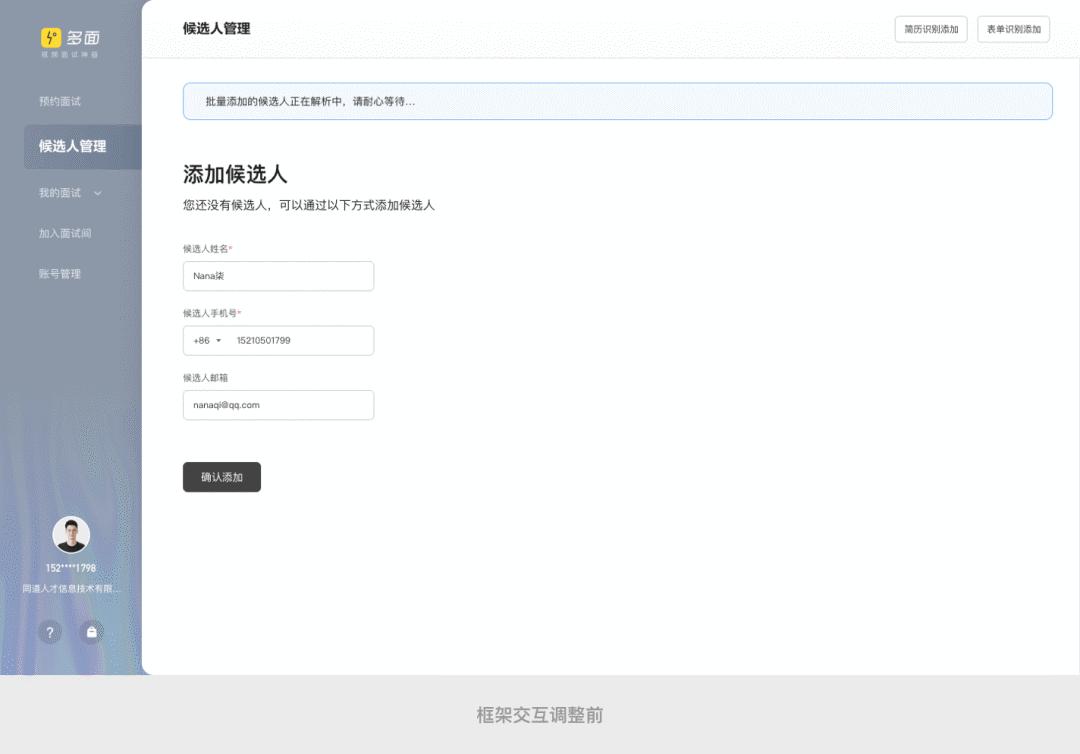Open the +86 country code dropdown
Image resolution: width=1080 pixels, height=754 pixels.
coord(204,340)
